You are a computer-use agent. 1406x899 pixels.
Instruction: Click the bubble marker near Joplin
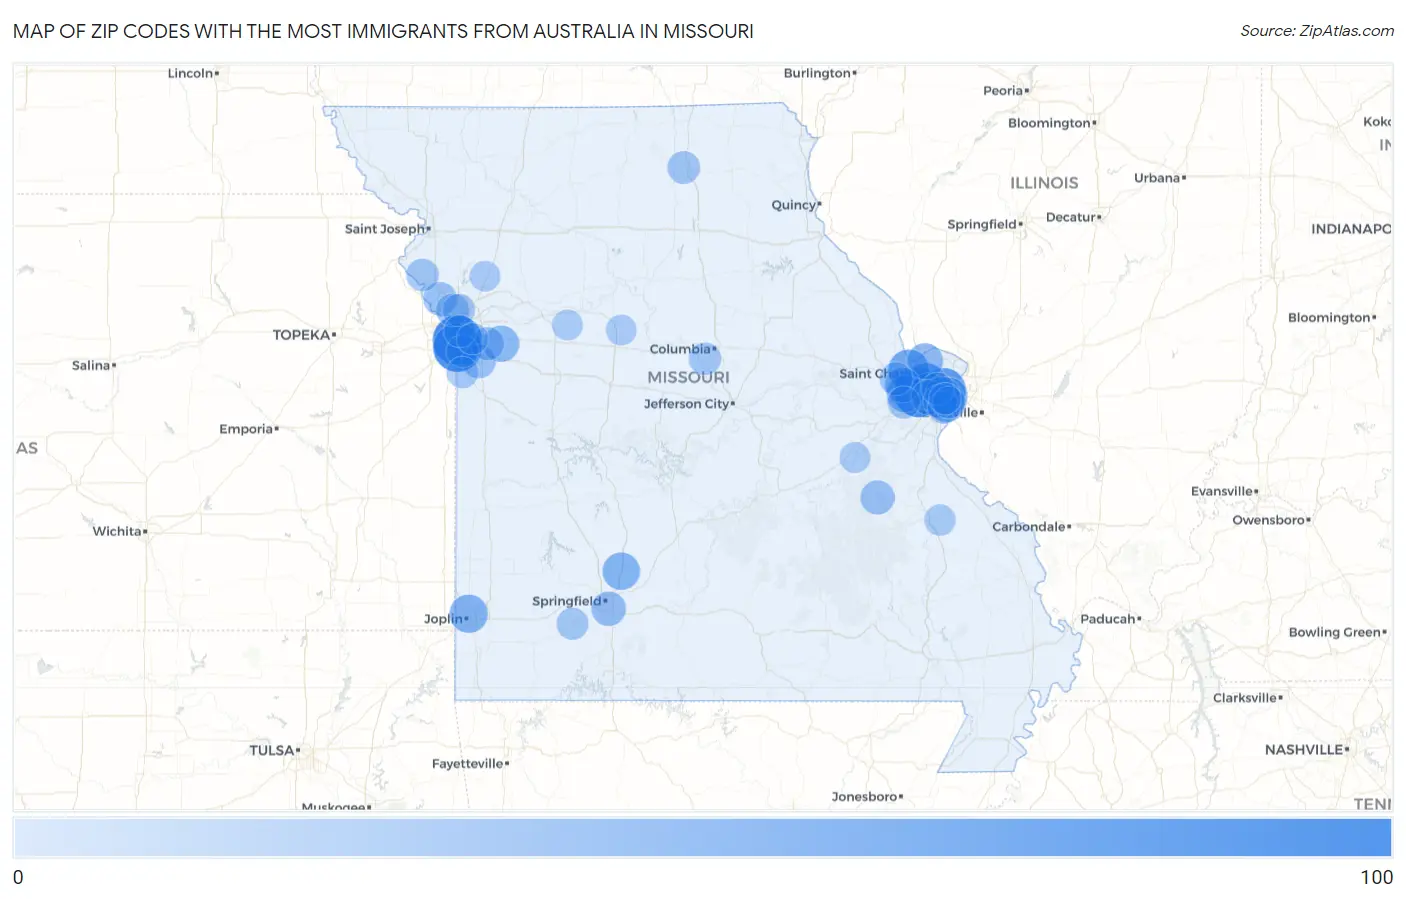click(x=468, y=613)
